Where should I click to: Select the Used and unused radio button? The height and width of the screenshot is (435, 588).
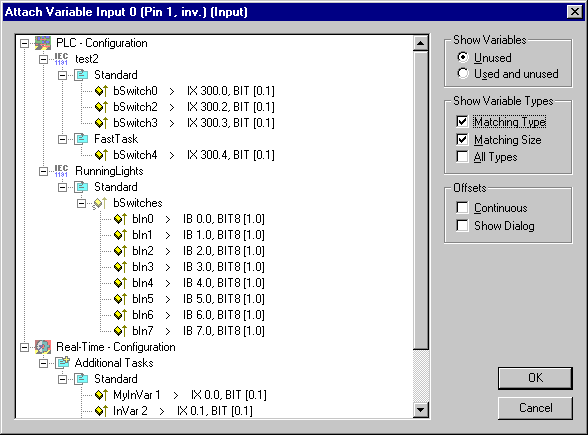click(463, 74)
